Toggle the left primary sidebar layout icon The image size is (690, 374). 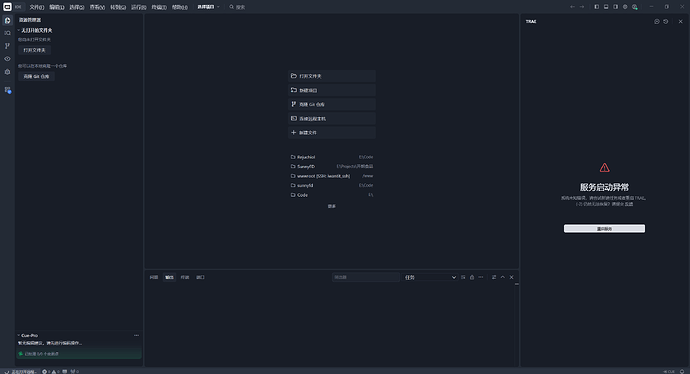[x=596, y=7]
